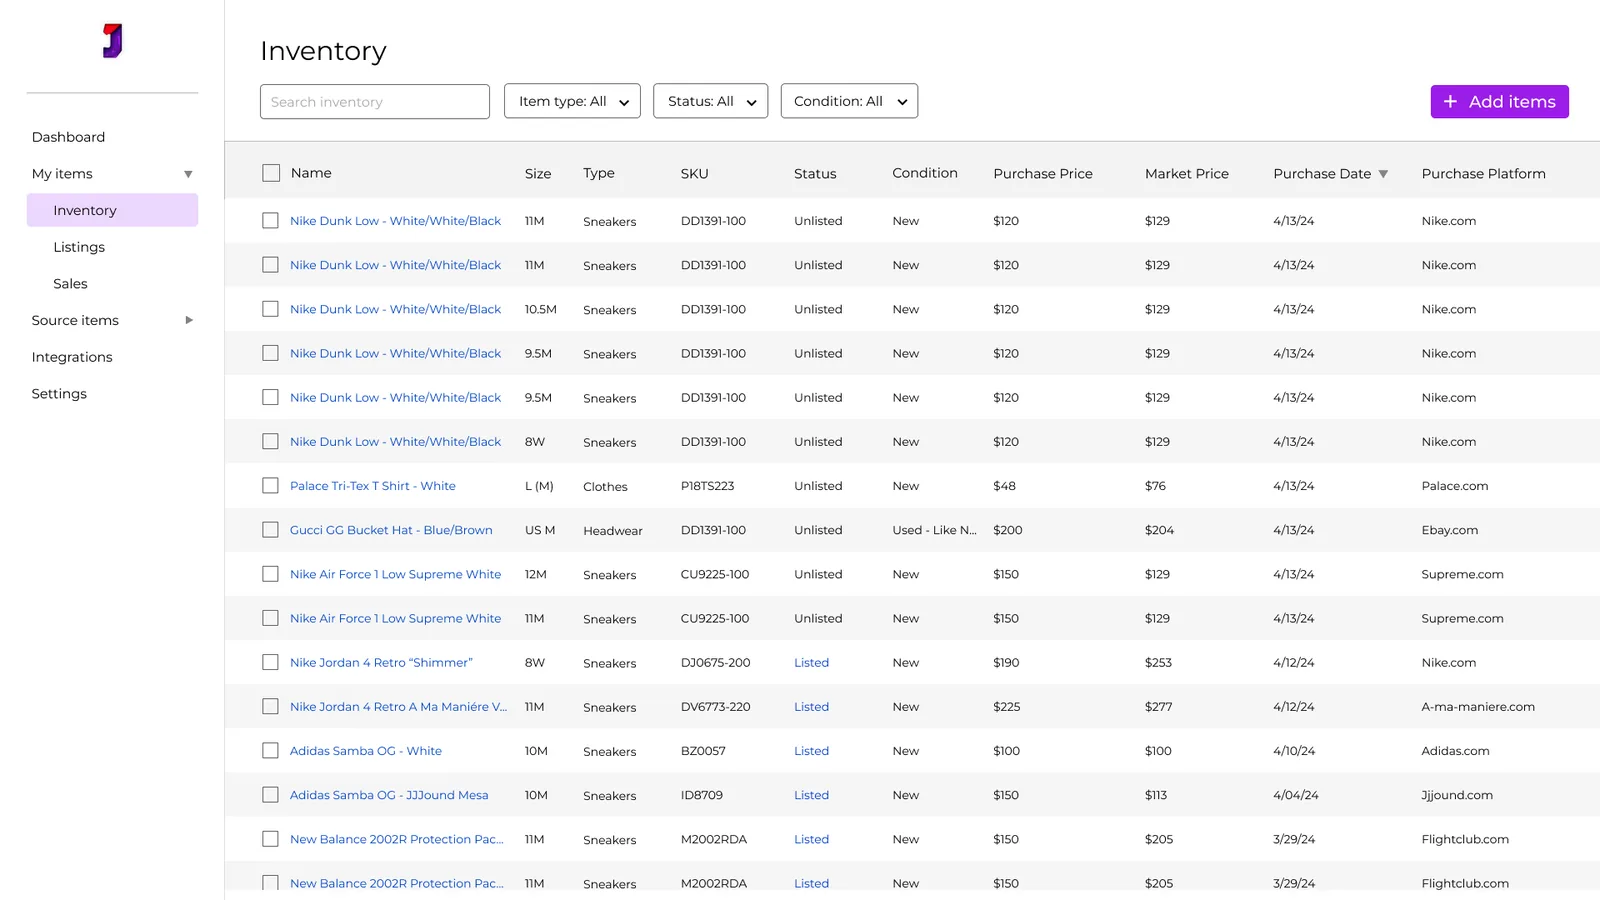Open the Item type filter dropdown
The image size is (1600, 900).
click(572, 101)
